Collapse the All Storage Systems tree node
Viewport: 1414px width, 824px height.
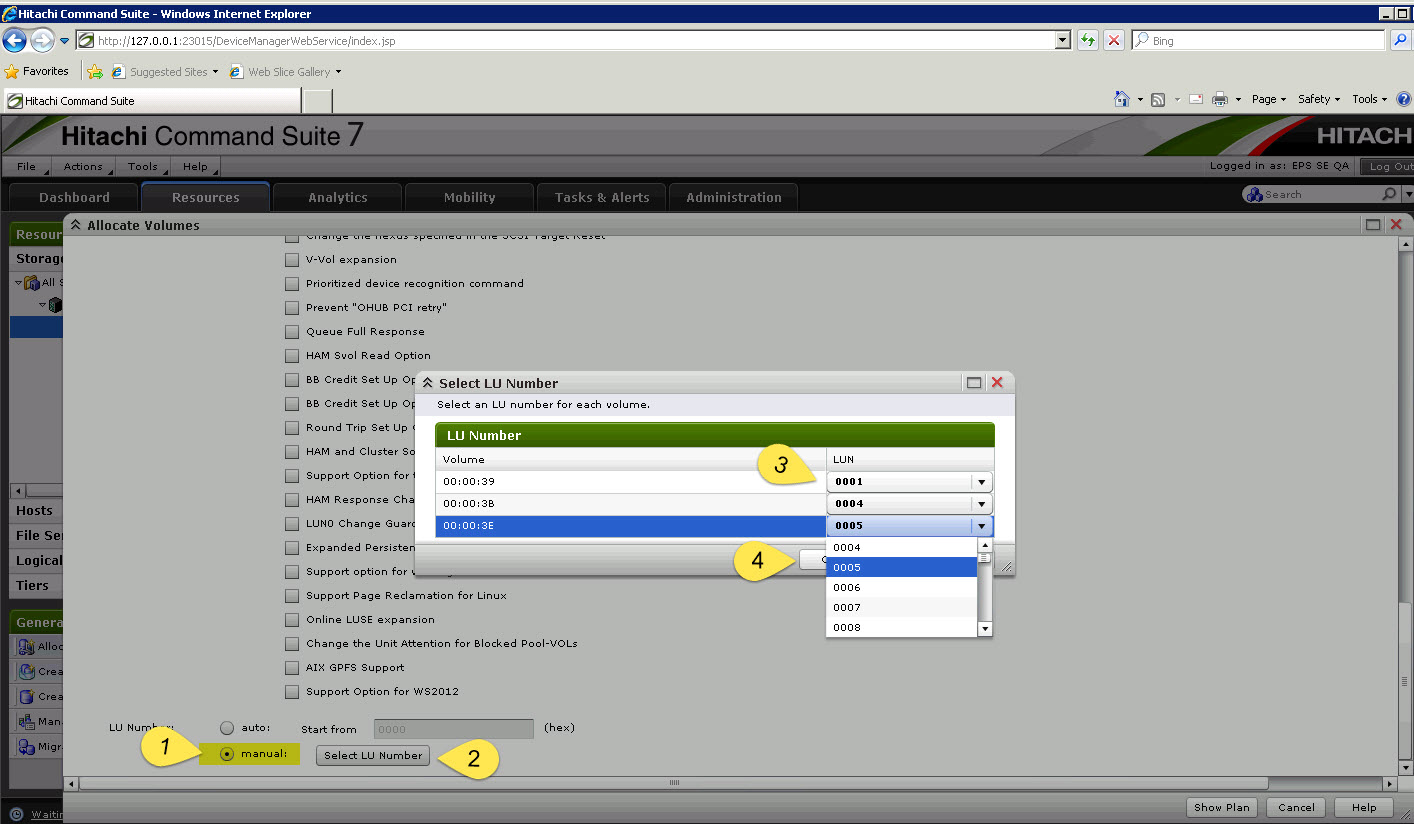(x=19, y=283)
